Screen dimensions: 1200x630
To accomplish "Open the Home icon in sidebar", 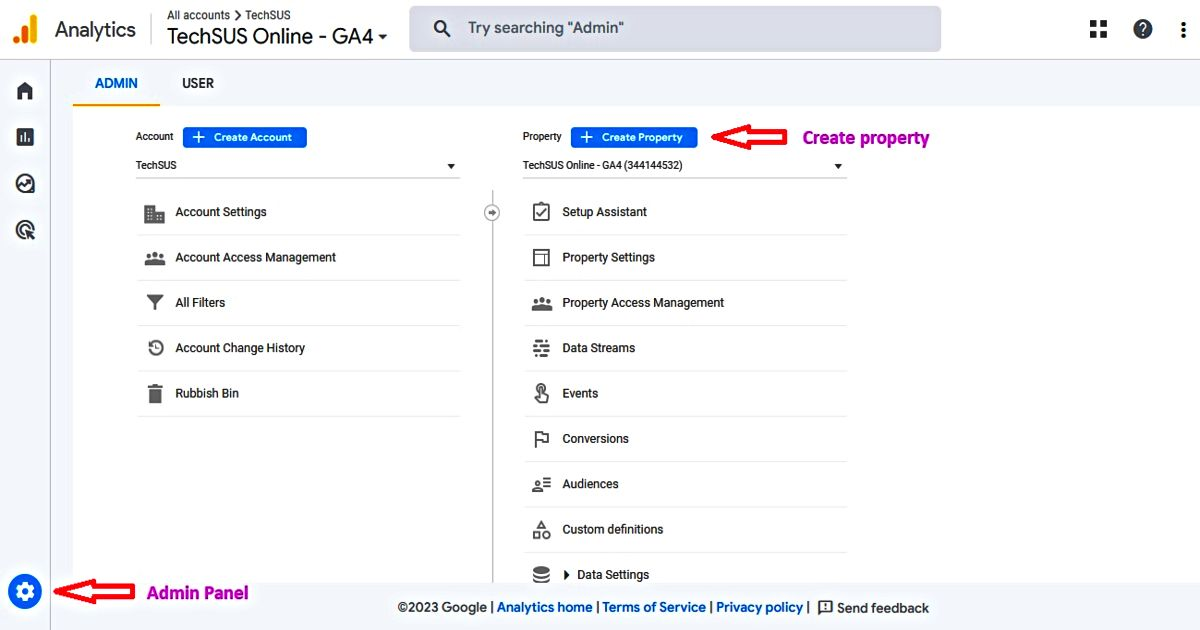I will coord(25,91).
